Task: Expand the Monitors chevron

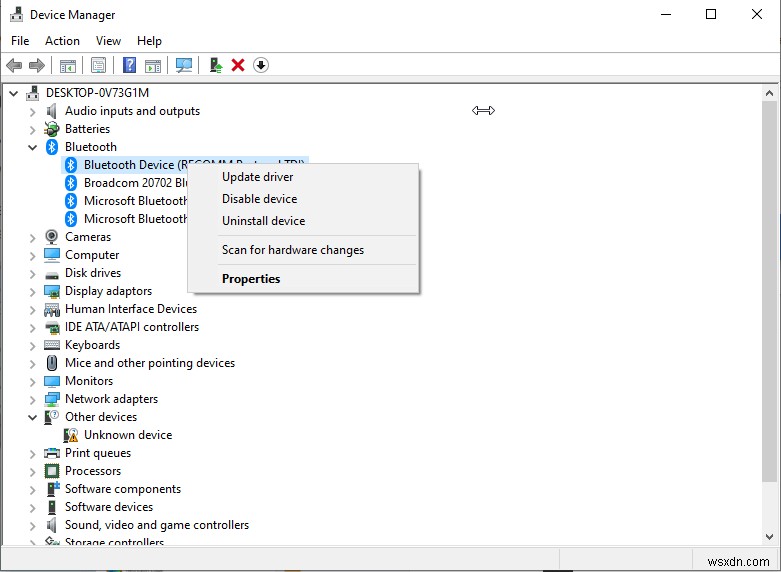Action: click(32, 382)
